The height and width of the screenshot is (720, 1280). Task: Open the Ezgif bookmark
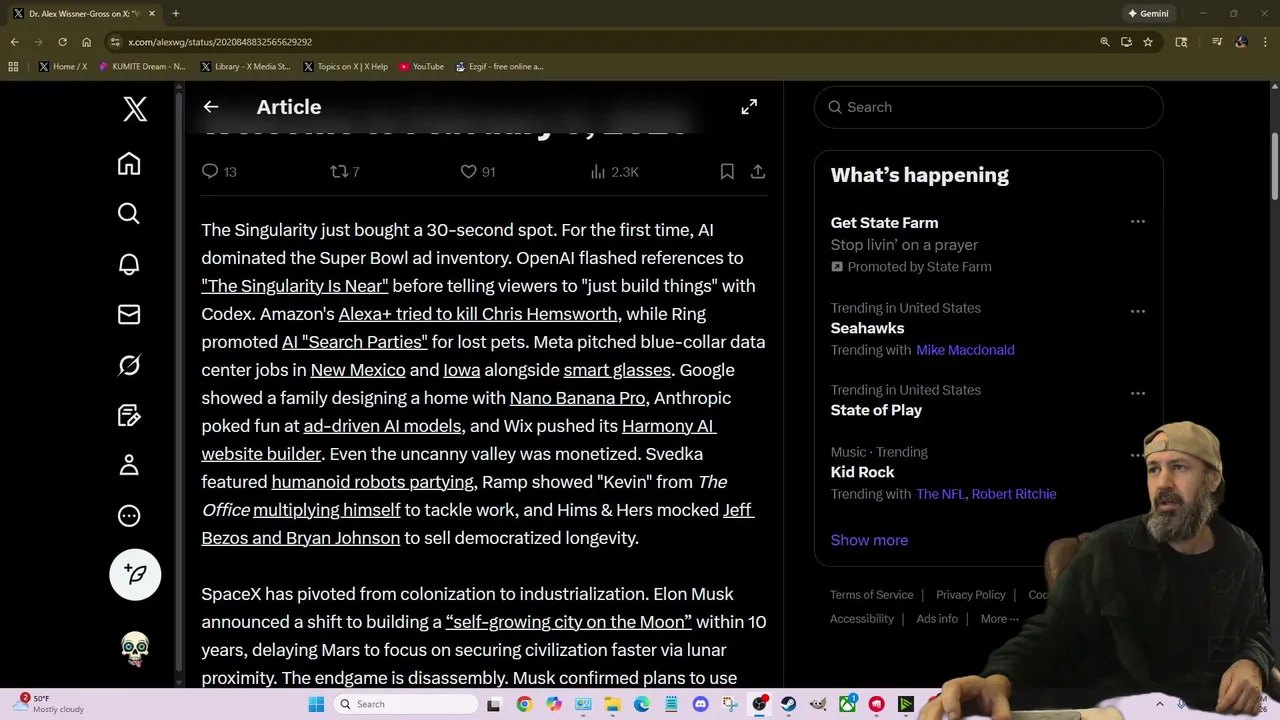coord(499,67)
